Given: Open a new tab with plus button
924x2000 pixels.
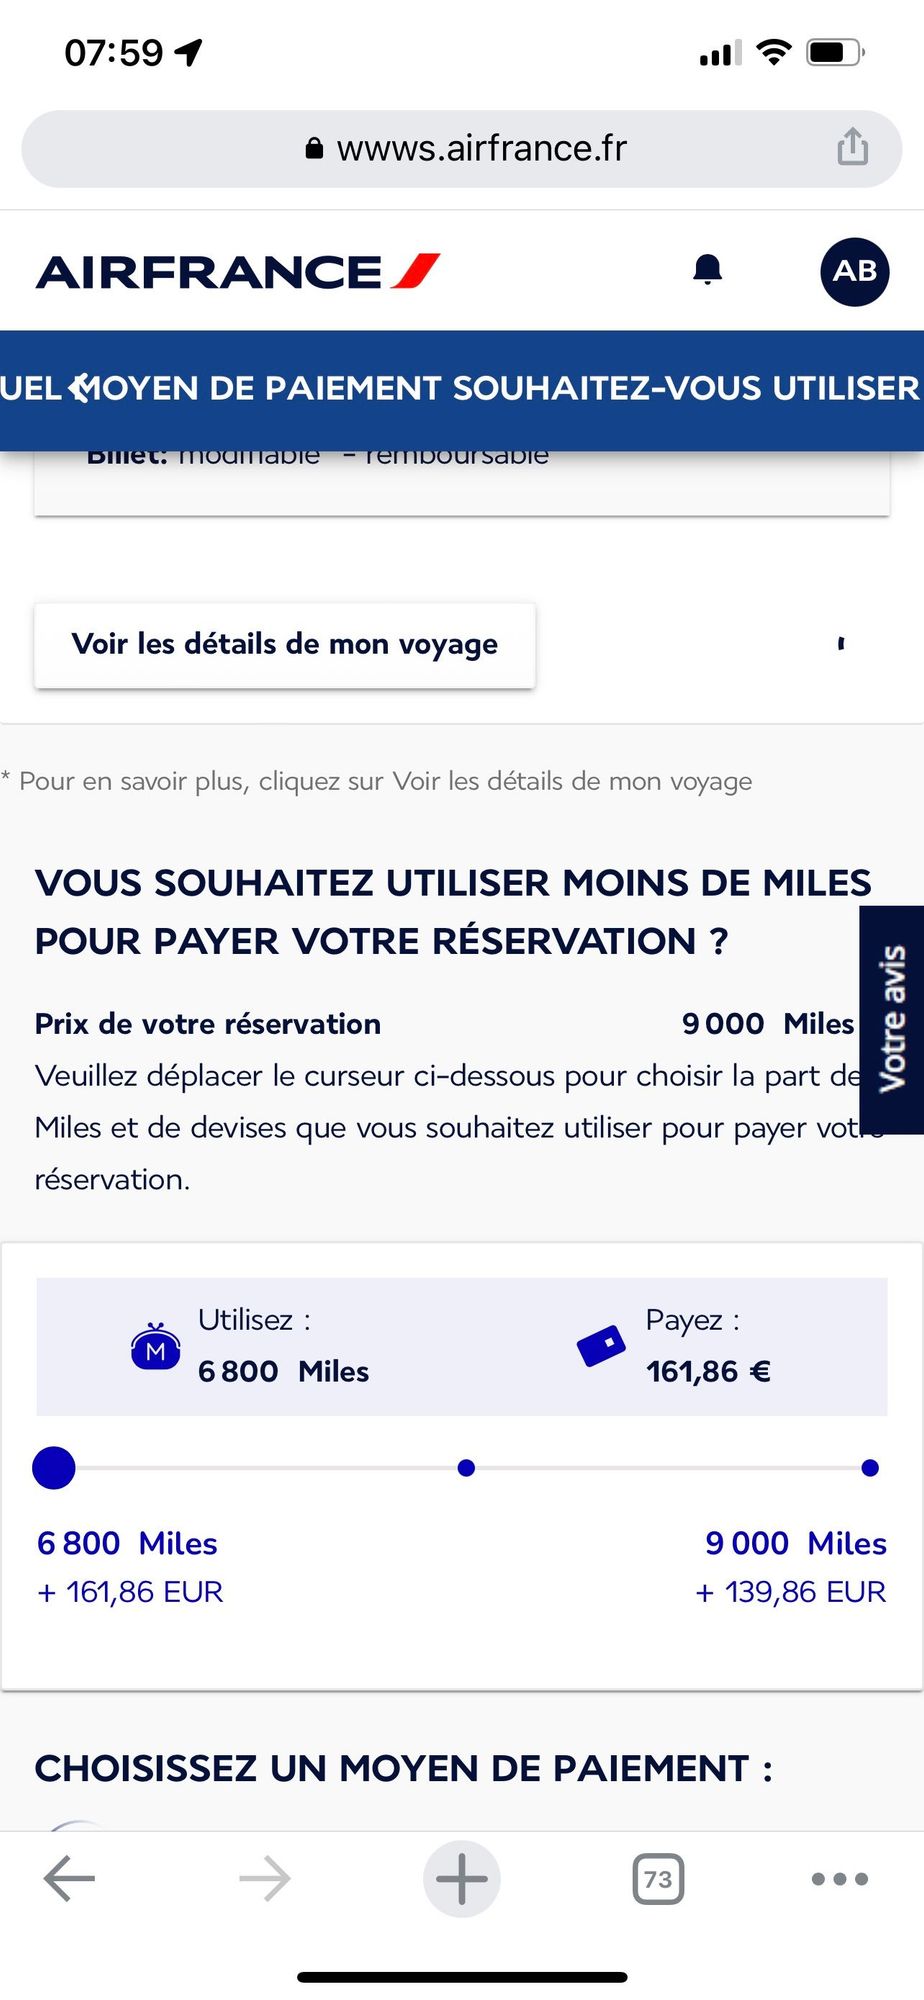Looking at the screenshot, I should (x=461, y=1879).
